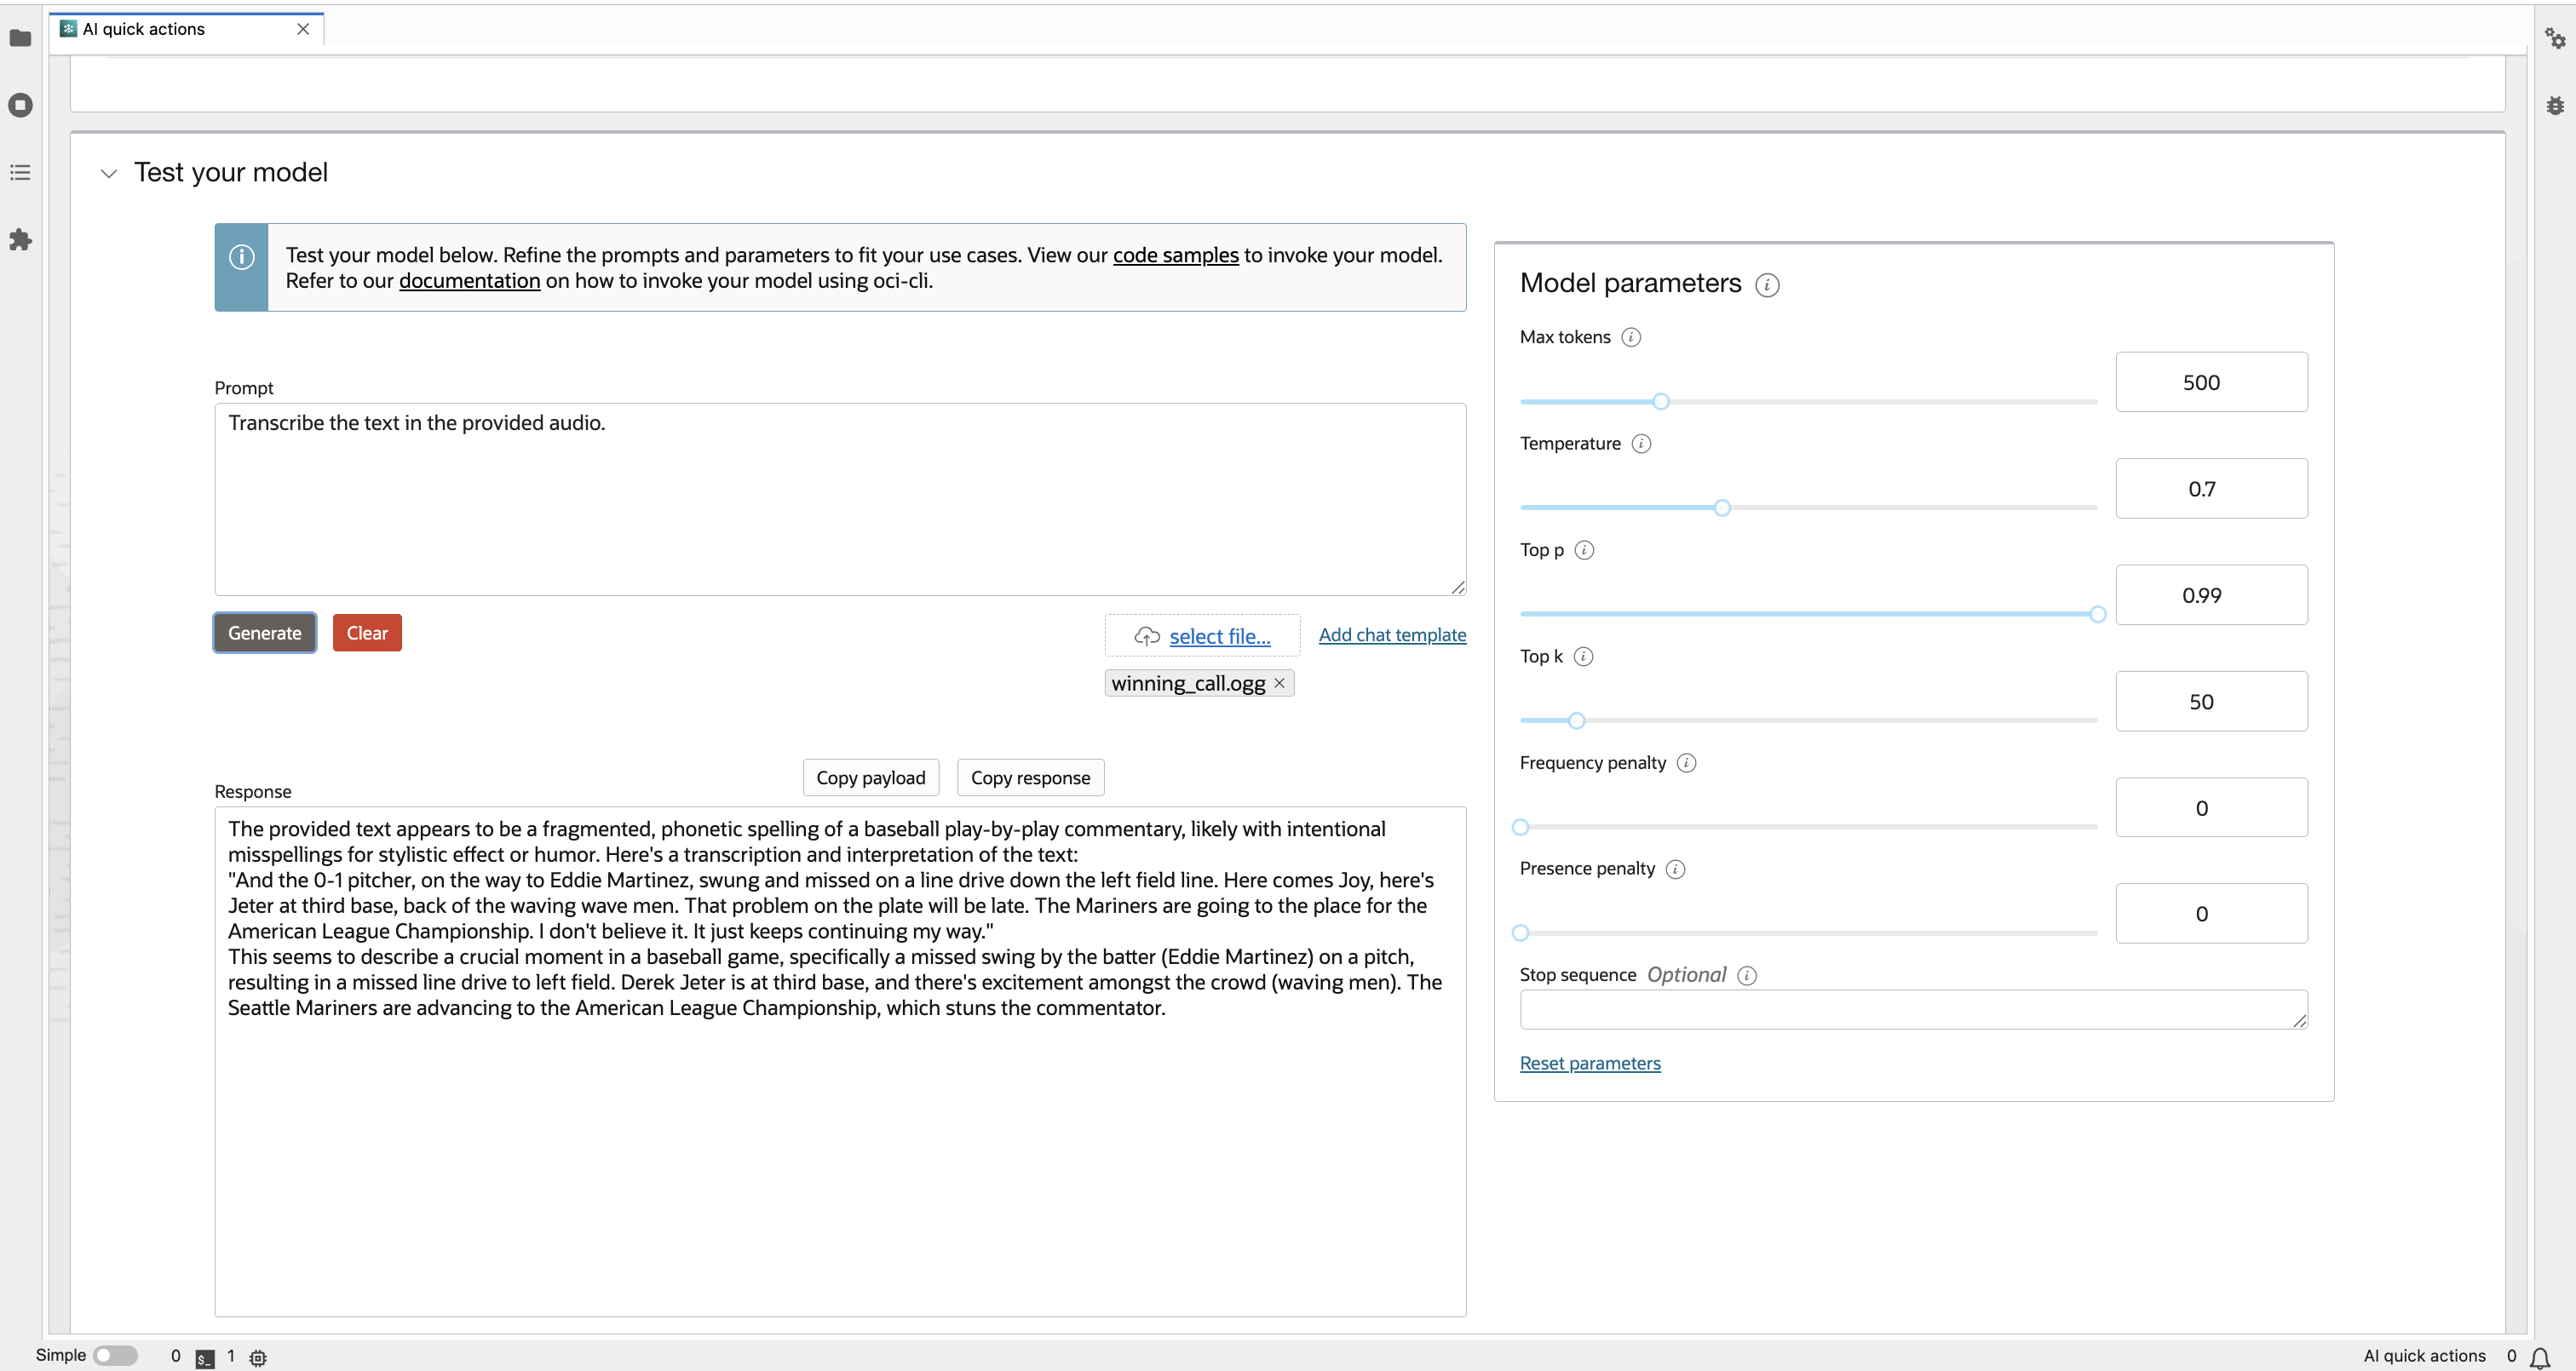The image size is (2576, 1371).
Task: Collapse the Test your model section
Action: pos(109,173)
